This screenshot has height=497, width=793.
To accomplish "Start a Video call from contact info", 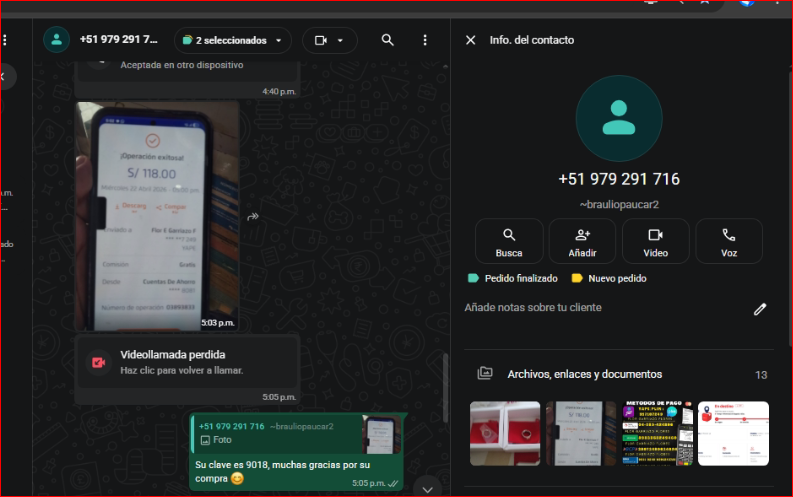I will pos(655,241).
